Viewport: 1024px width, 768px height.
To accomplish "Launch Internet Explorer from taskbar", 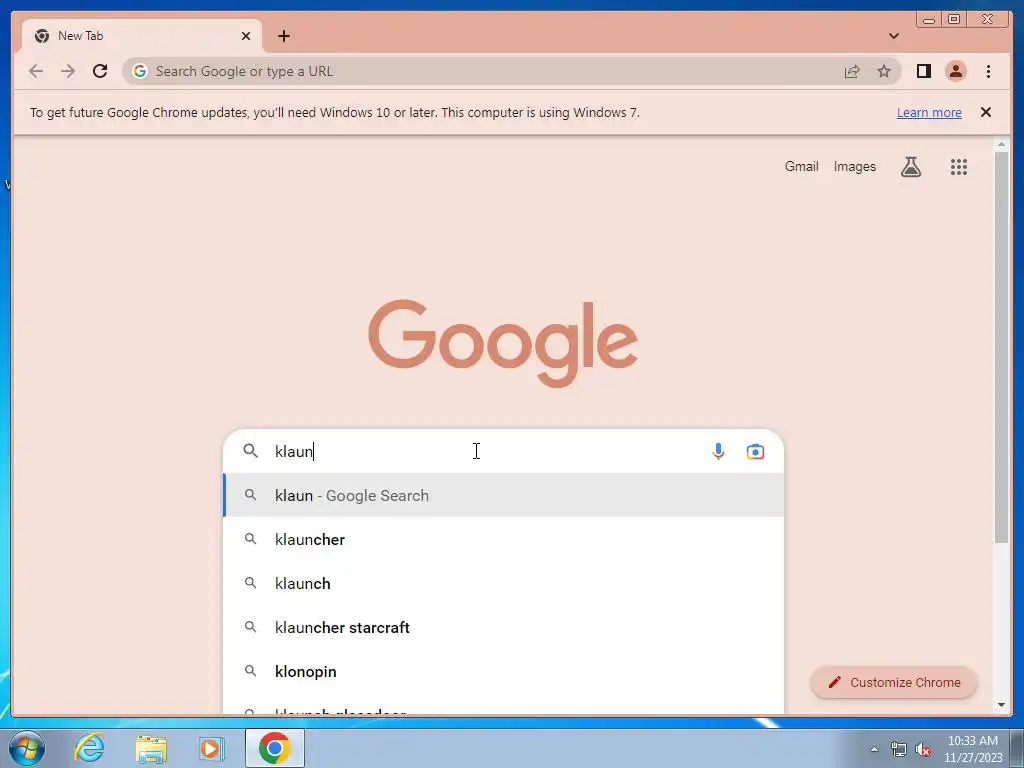I will [x=89, y=748].
